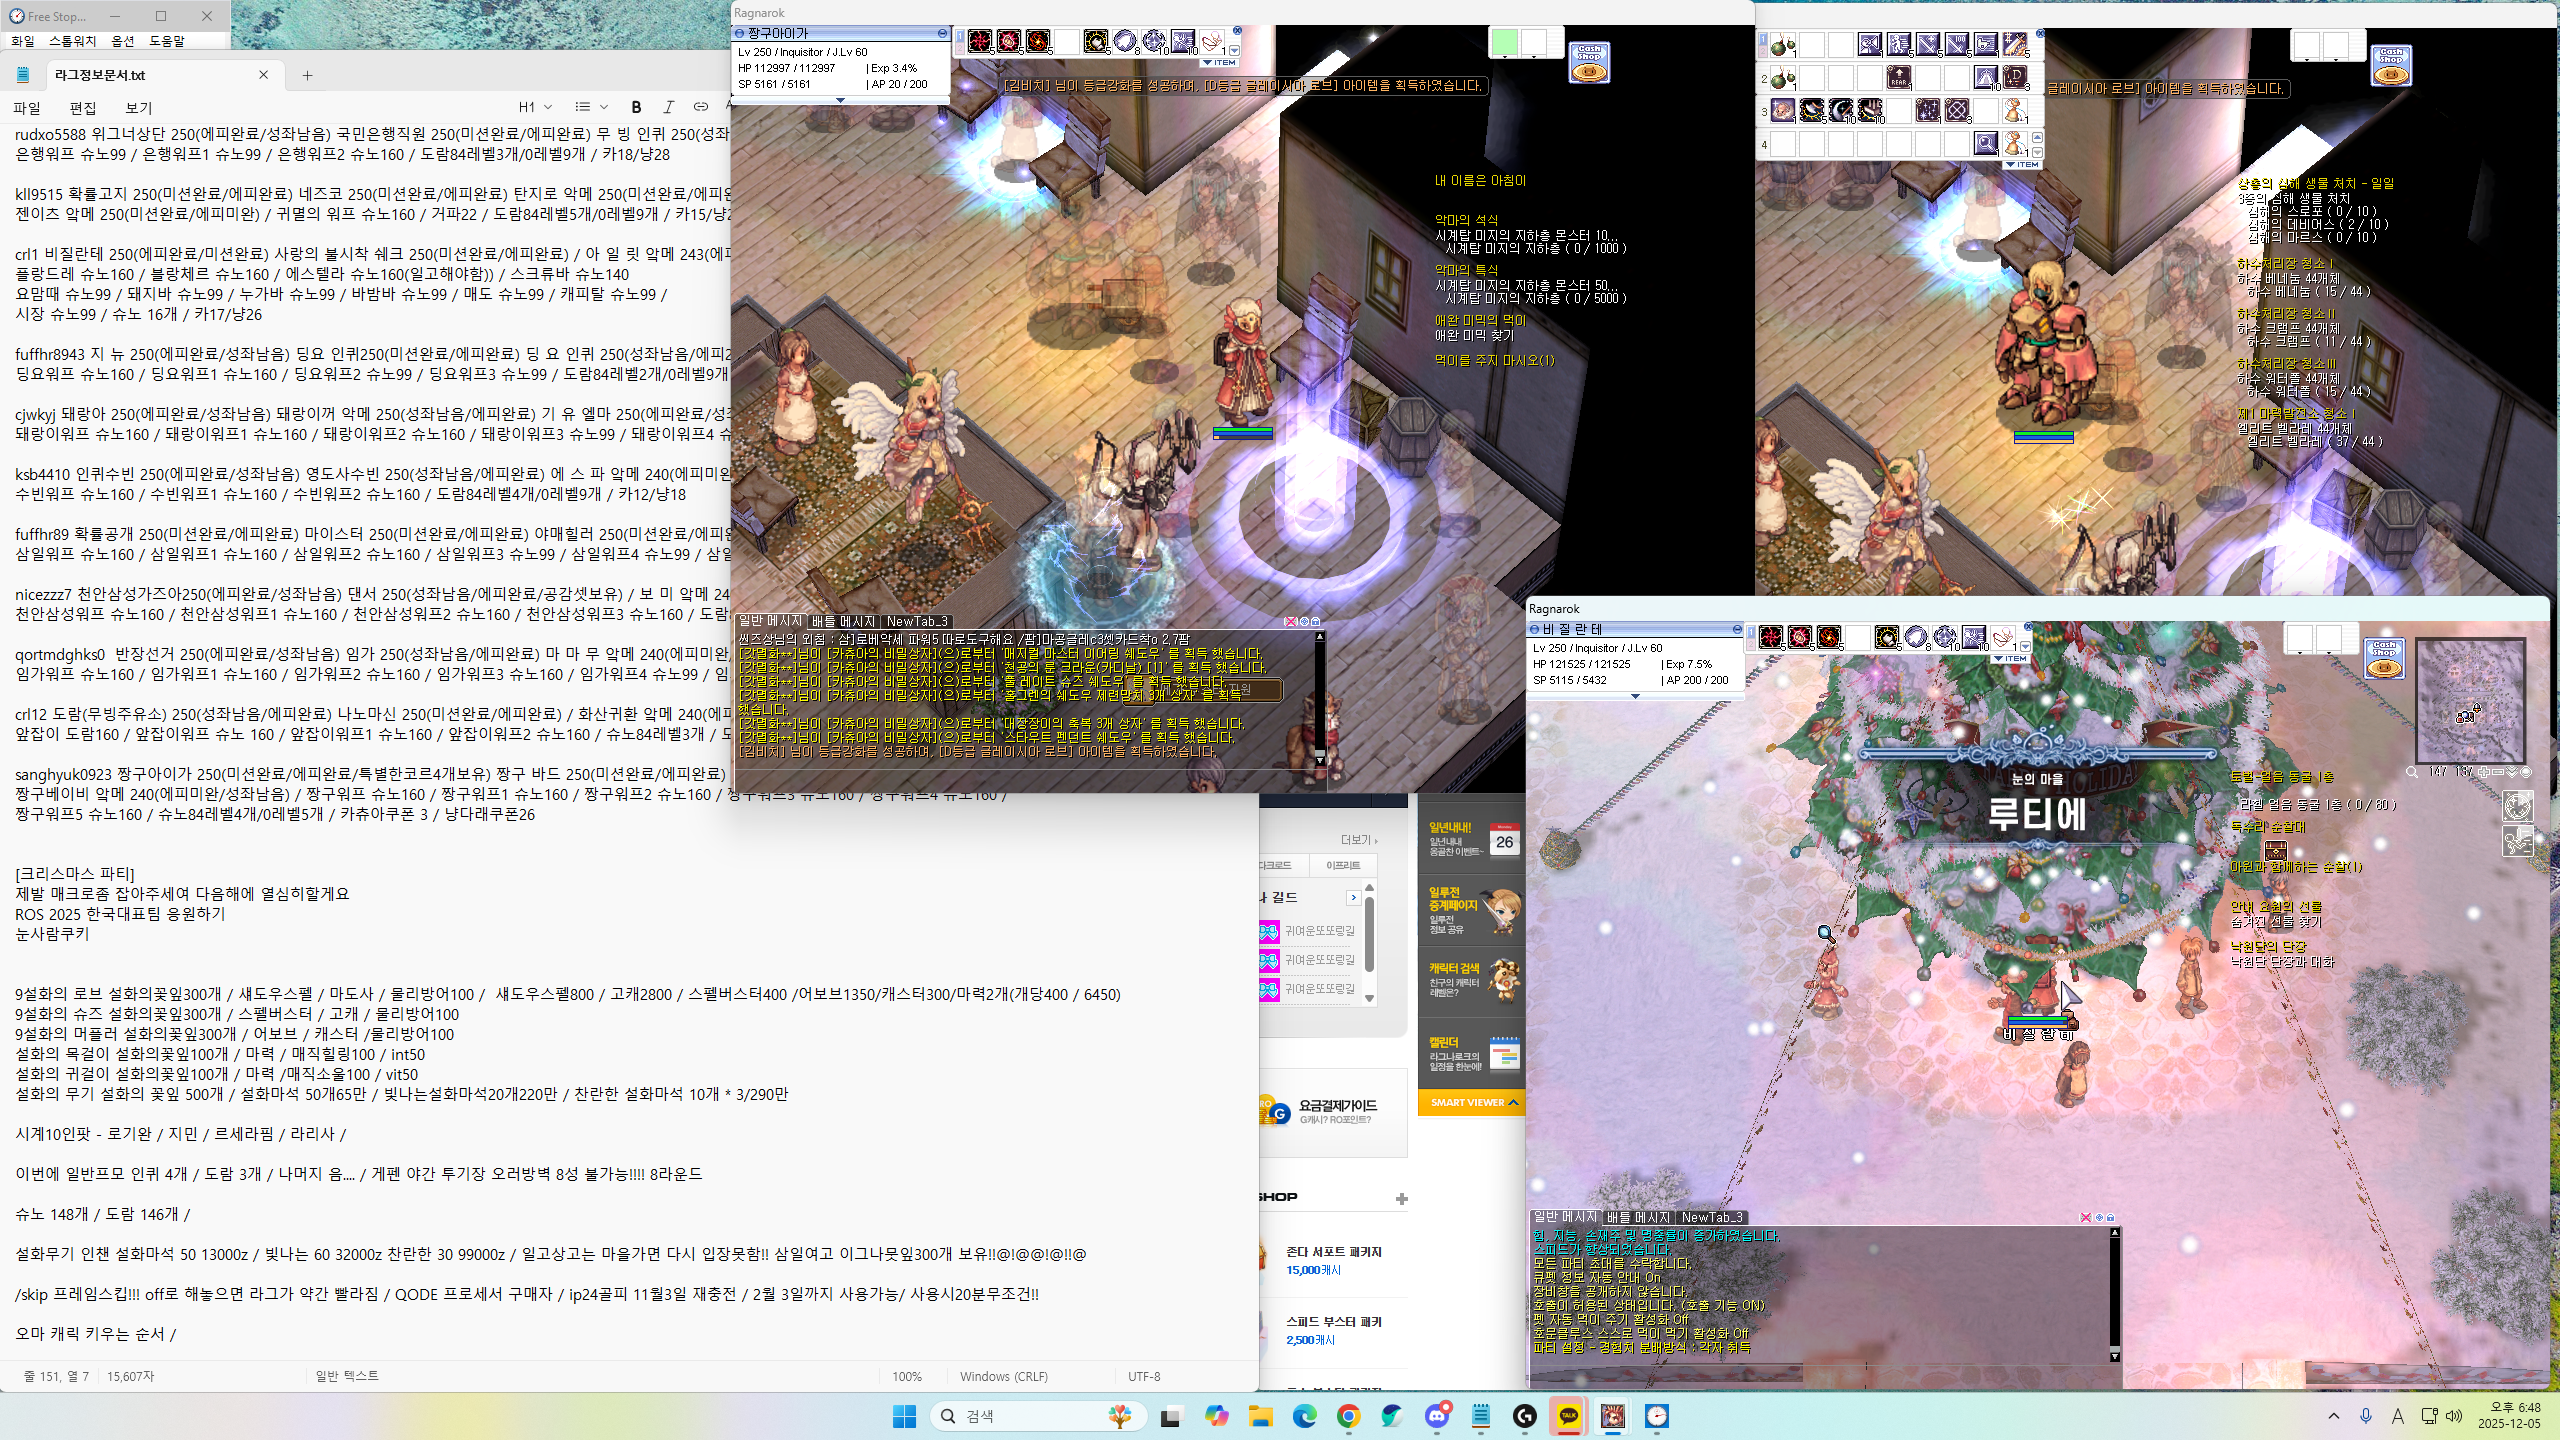Open the 편집 menu in Notepad
The width and height of the screenshot is (2560, 1440).
pos(83,108)
